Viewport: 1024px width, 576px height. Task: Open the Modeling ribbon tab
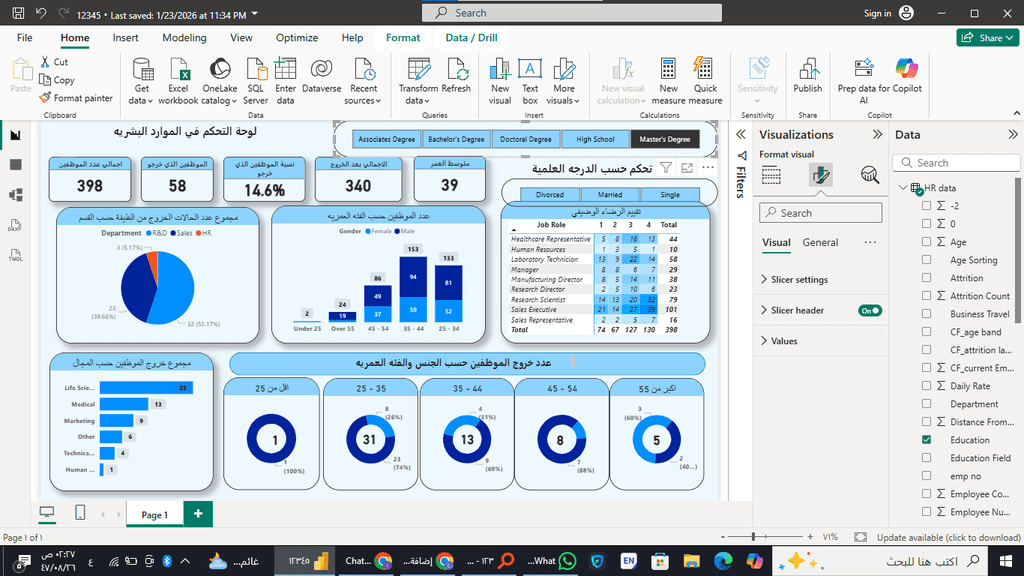click(x=184, y=38)
